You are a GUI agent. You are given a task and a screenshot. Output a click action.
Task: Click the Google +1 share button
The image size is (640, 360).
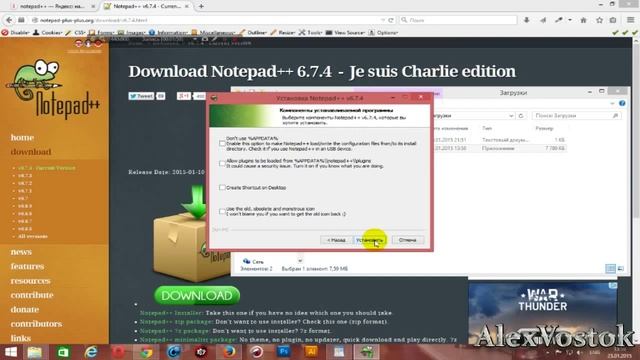184,96
